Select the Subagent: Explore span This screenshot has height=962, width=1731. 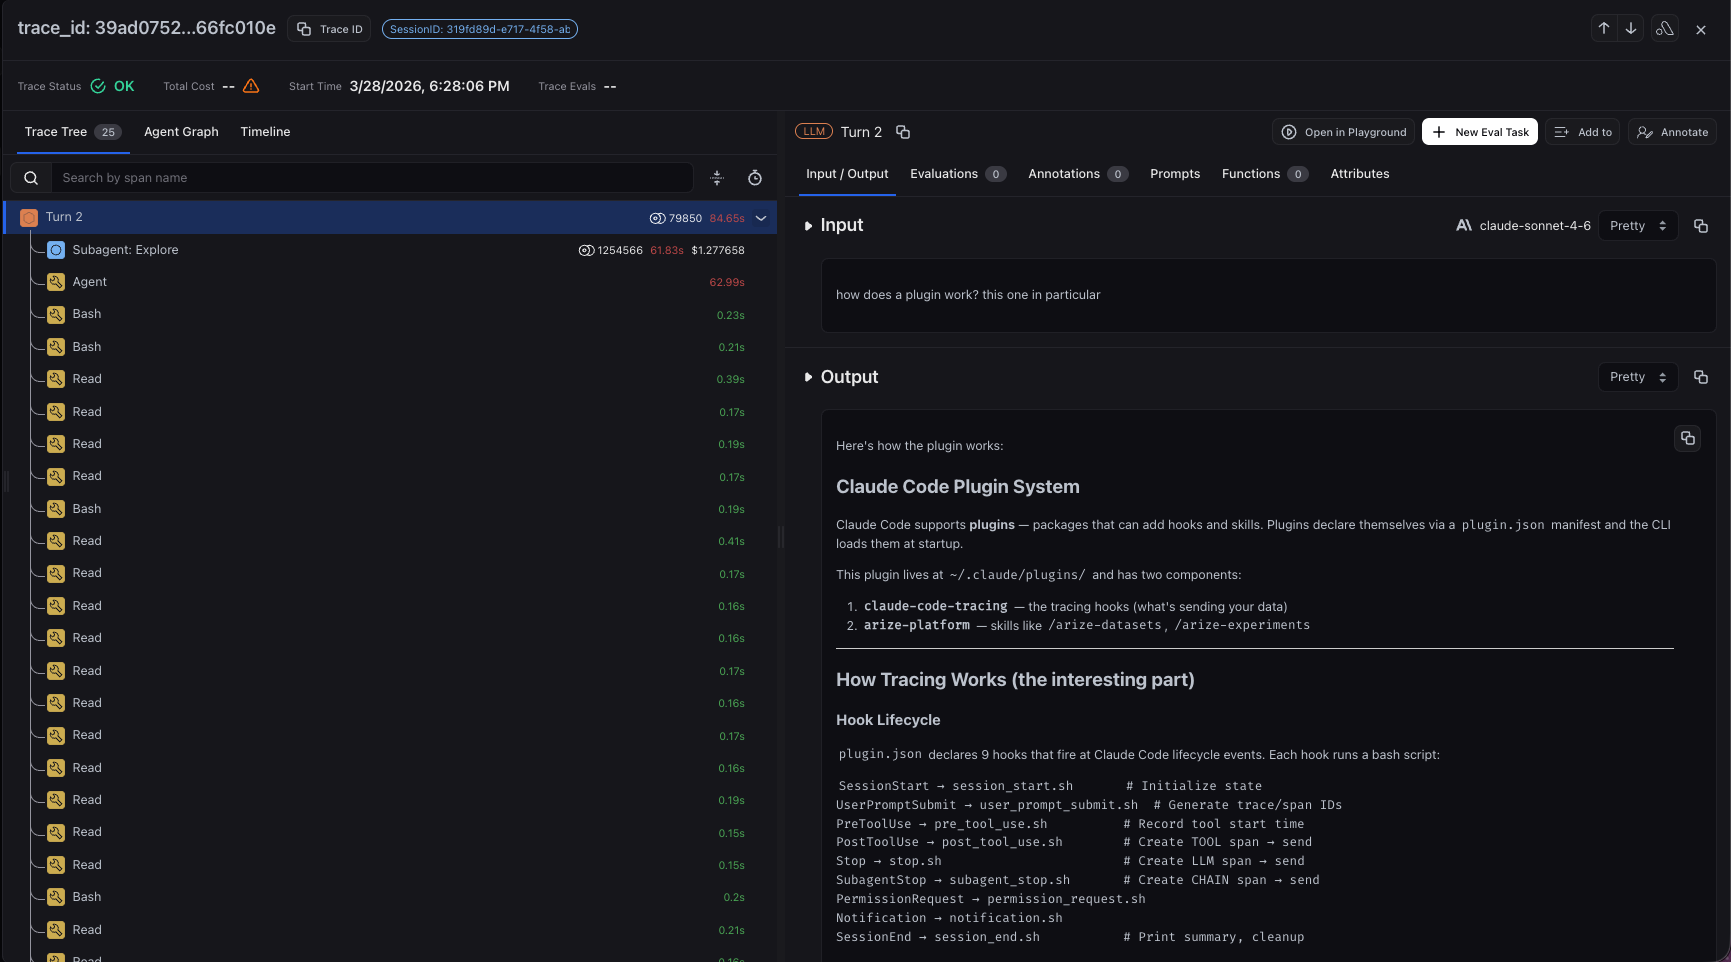click(x=390, y=250)
